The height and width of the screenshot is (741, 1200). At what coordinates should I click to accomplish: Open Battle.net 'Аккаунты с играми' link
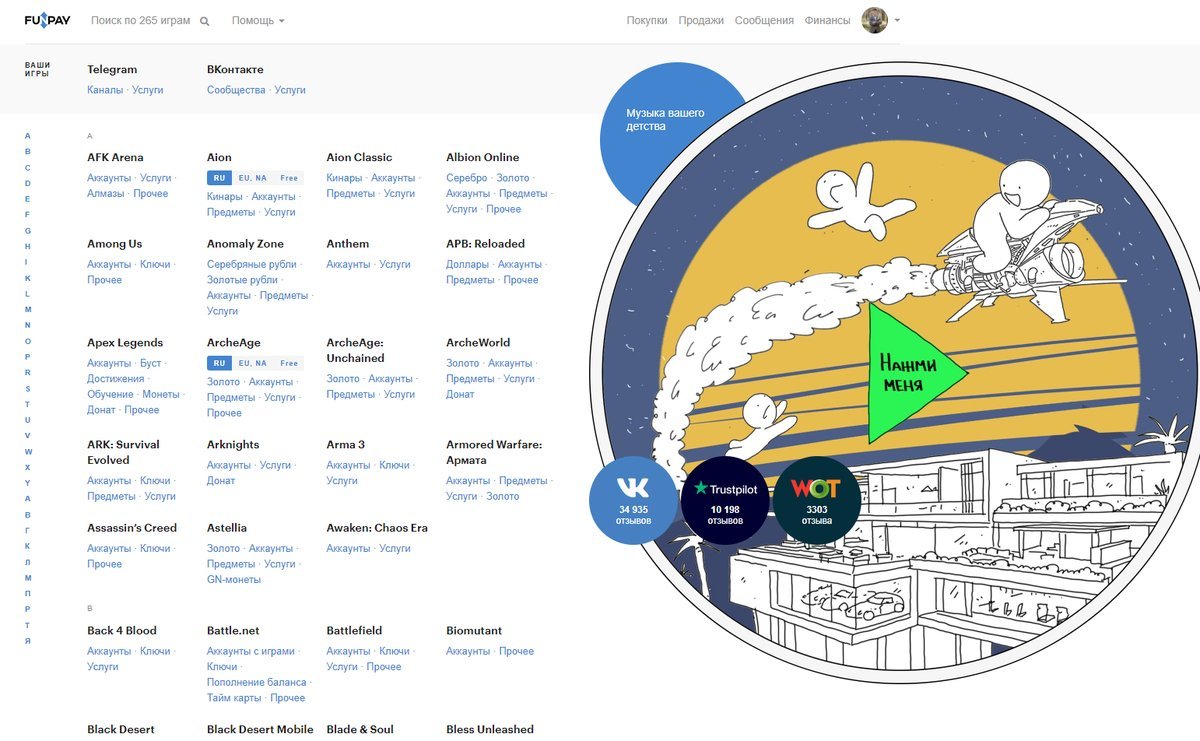(251, 651)
